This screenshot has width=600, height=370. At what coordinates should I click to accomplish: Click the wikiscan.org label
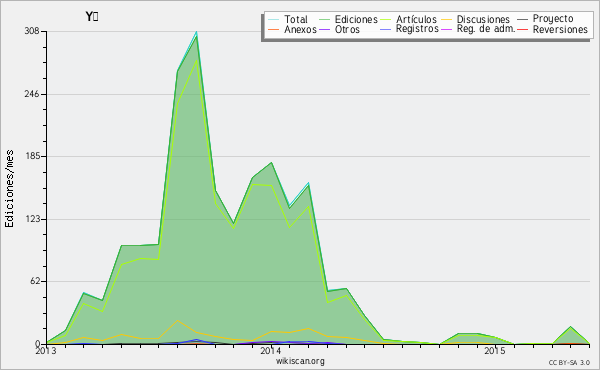click(300, 361)
